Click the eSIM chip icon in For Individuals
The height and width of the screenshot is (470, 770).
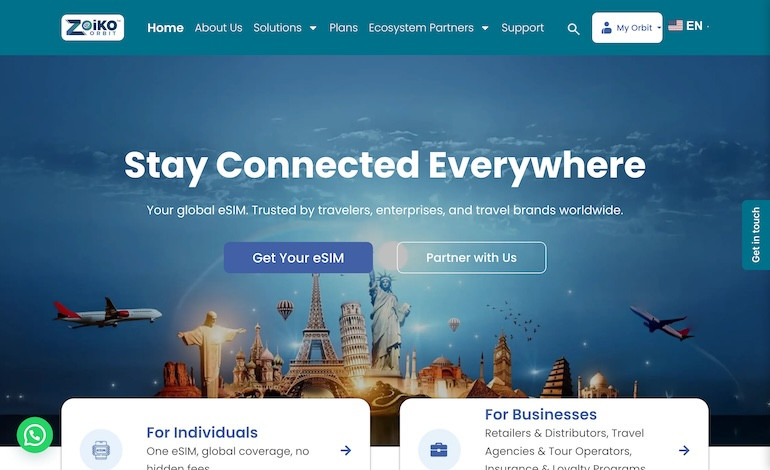pyautogui.click(x=101, y=449)
